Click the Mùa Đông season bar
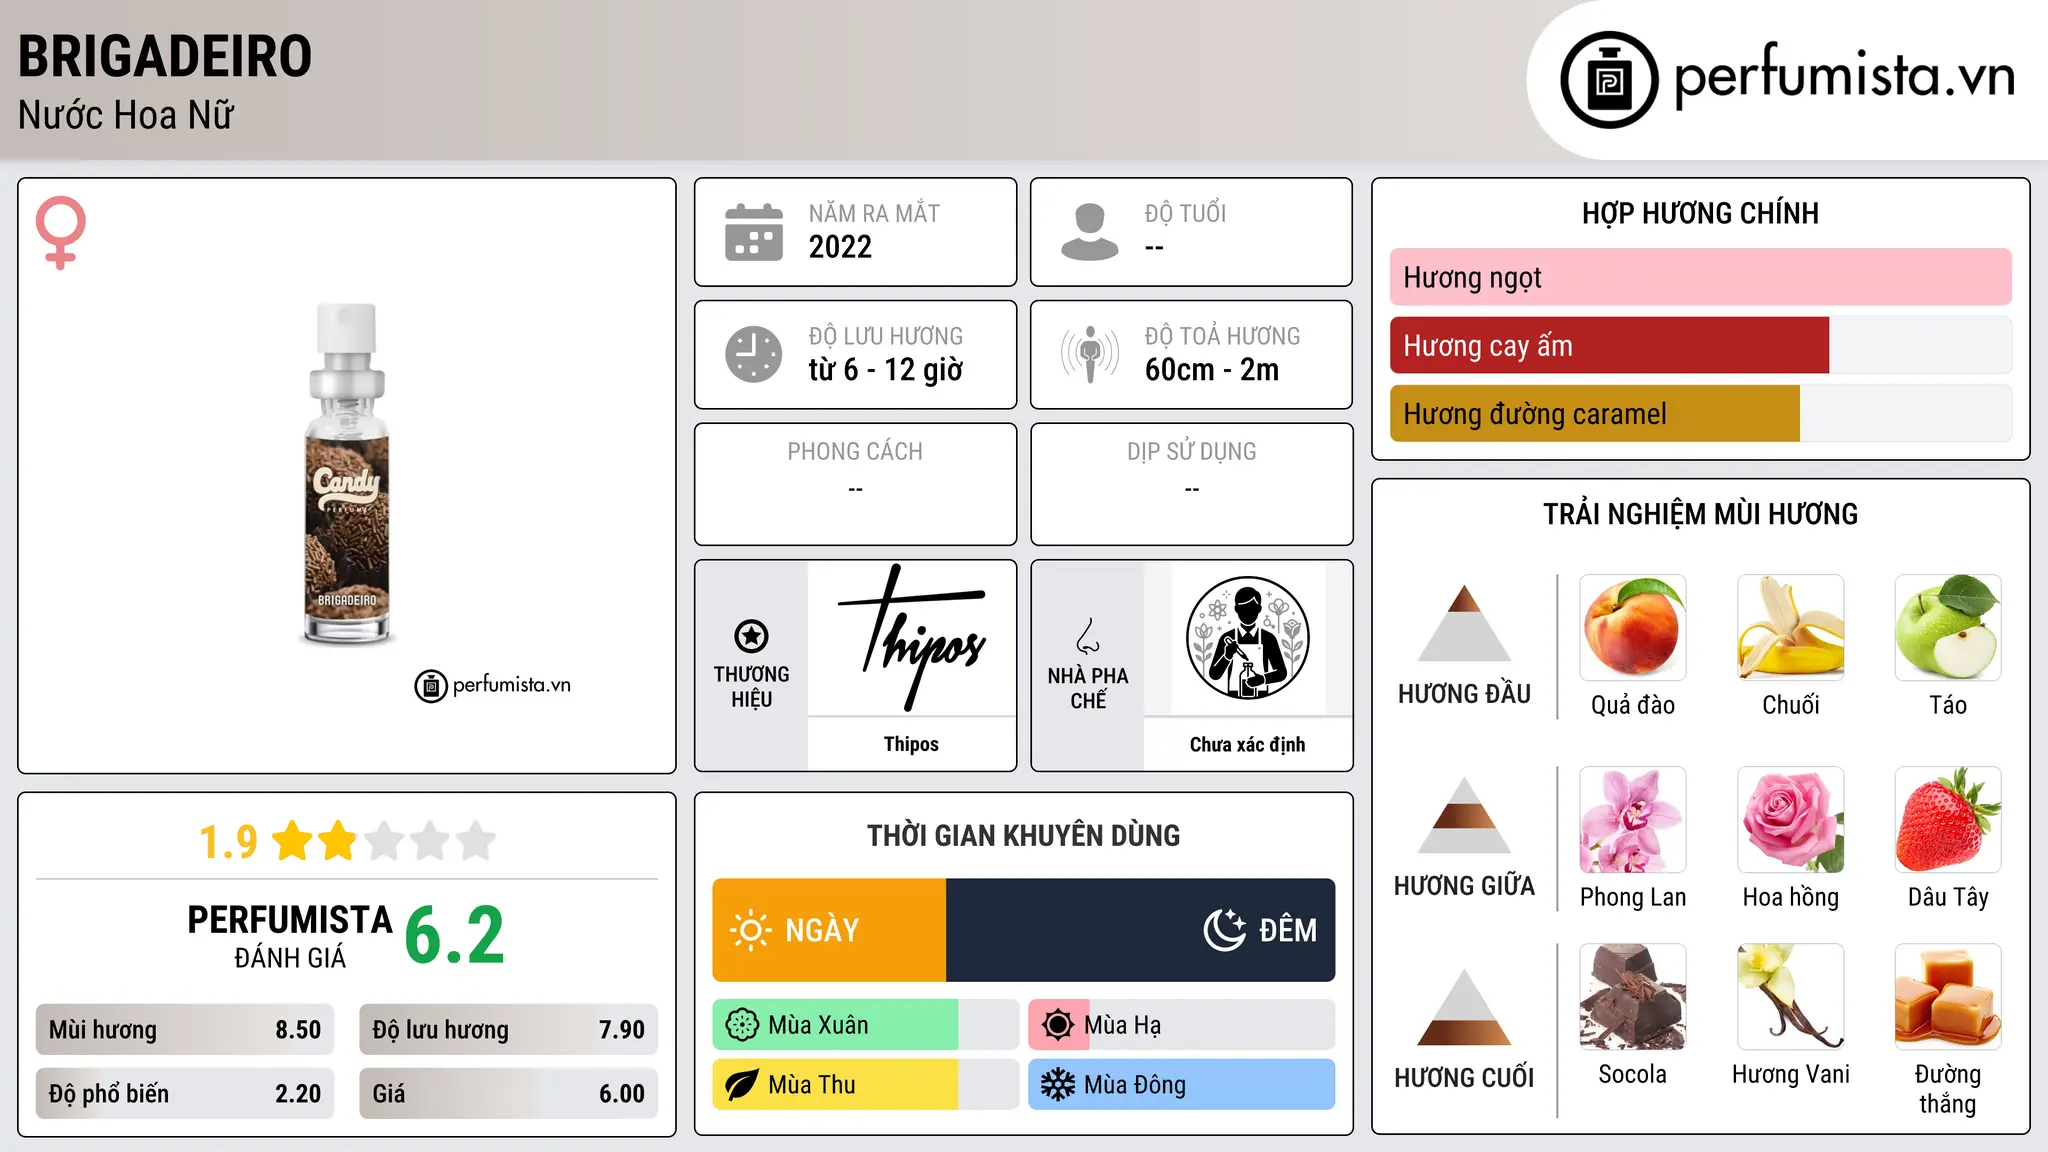The width and height of the screenshot is (2048, 1152). click(1182, 1085)
